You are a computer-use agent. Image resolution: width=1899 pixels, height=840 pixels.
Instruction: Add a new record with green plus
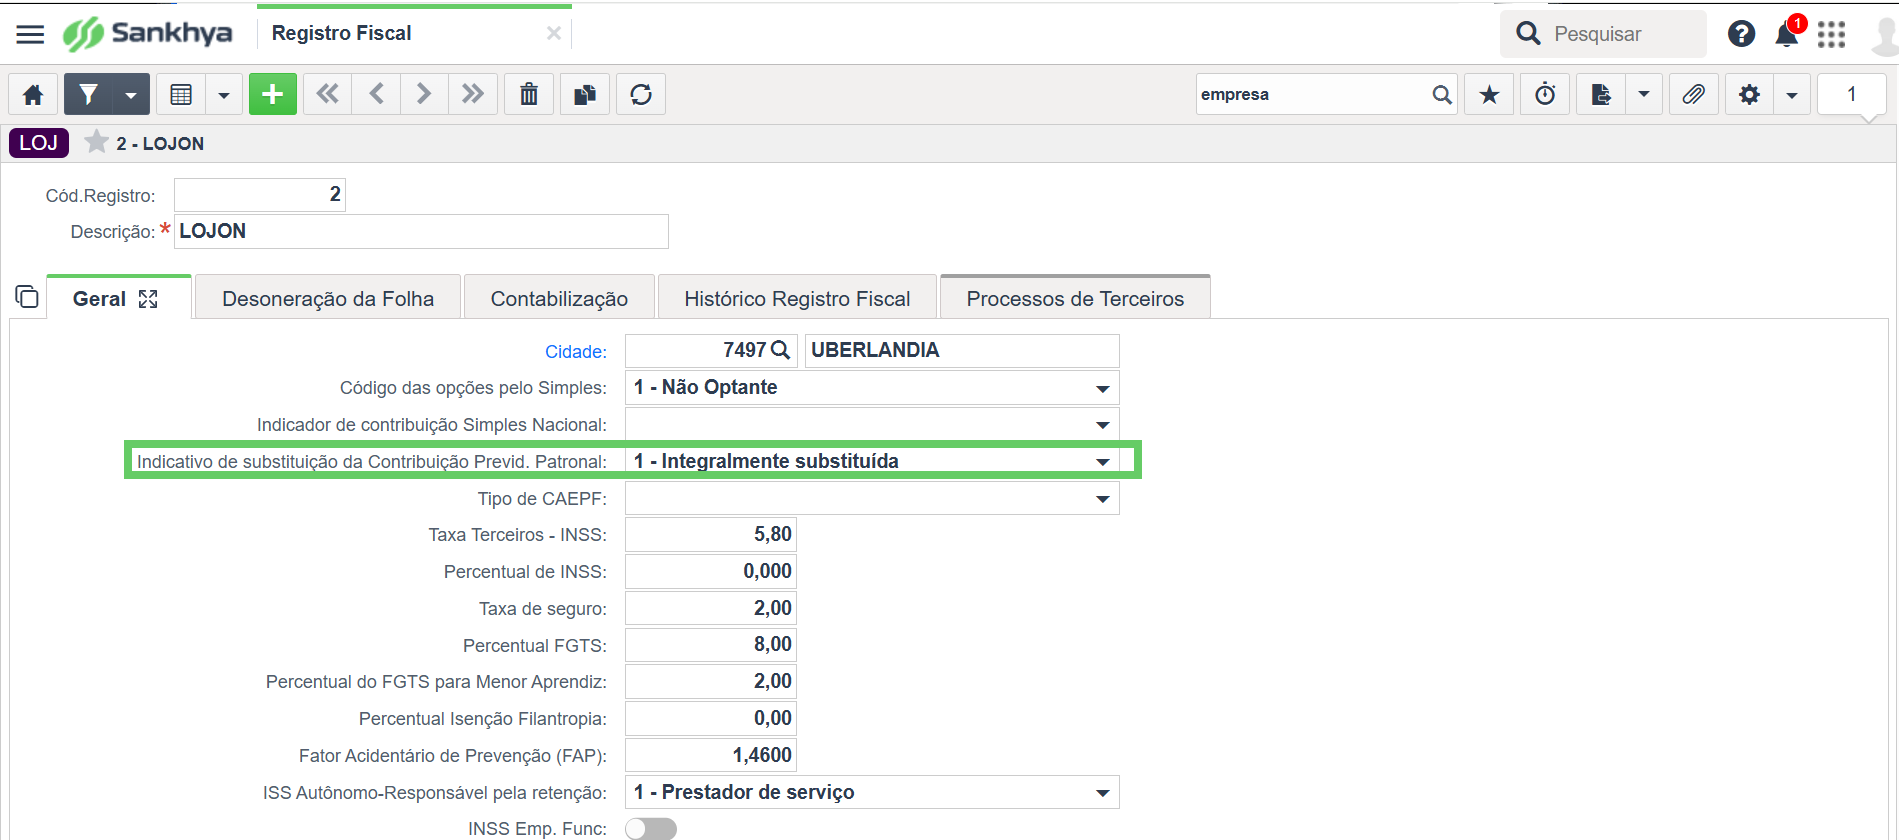click(x=272, y=95)
